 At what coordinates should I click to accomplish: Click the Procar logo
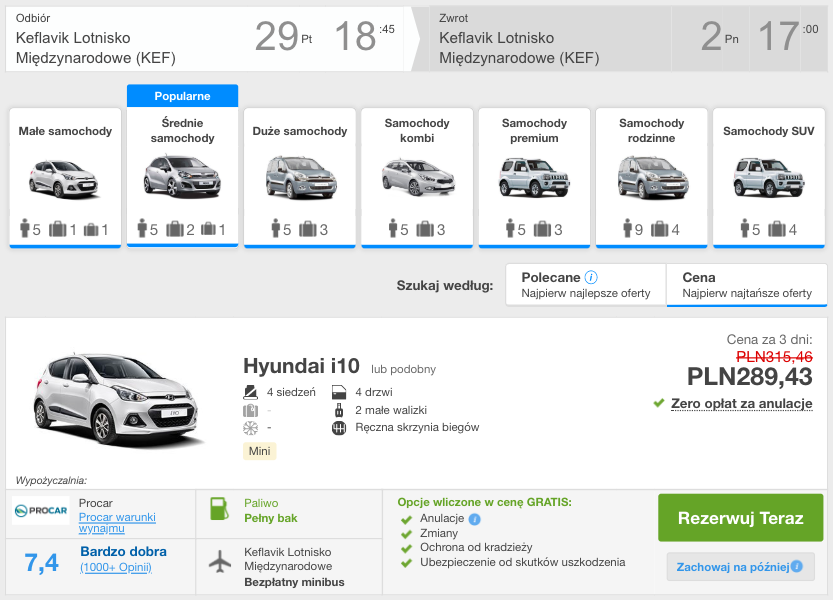tap(41, 510)
